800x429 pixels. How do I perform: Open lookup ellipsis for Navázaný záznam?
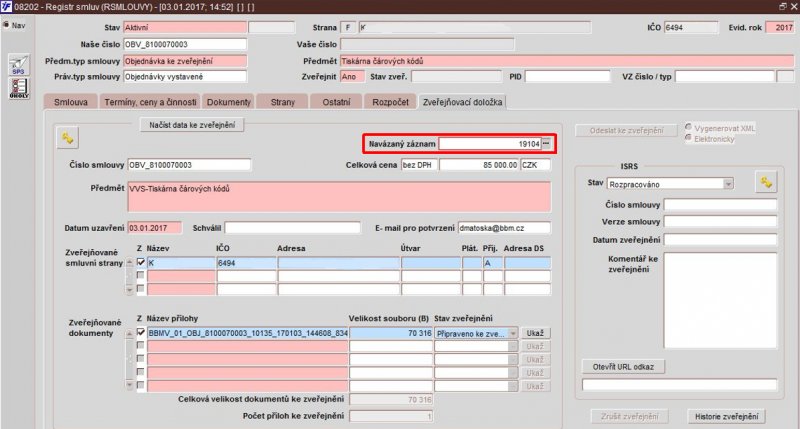546,145
